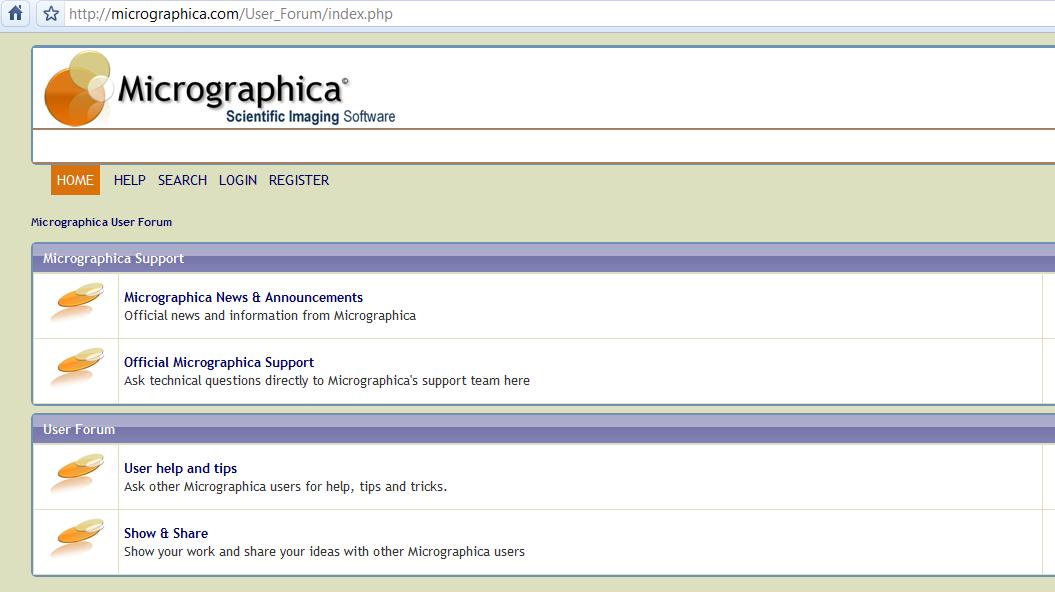Viewport: 1055px width, 592px height.
Task: Focus the browser address bar URL
Action: (x=231, y=13)
